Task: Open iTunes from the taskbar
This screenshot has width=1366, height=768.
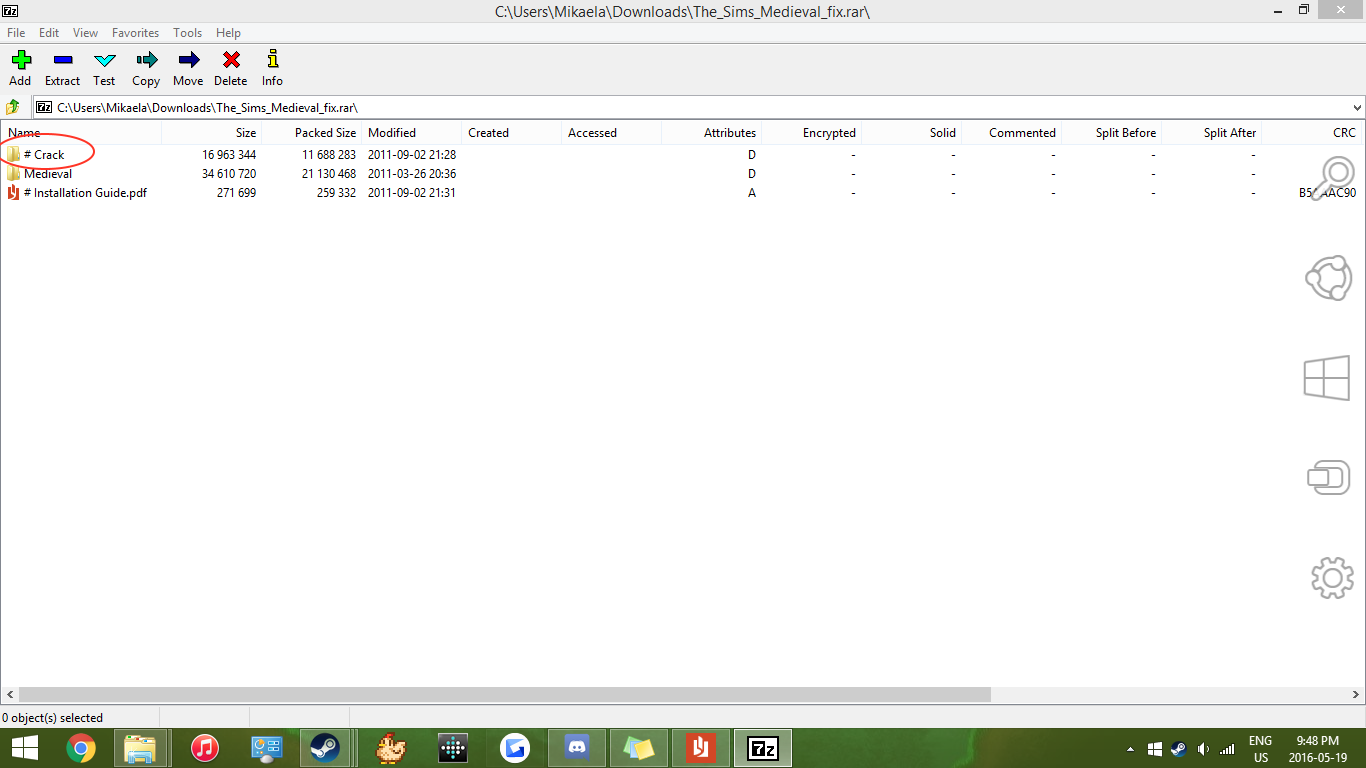Action: coord(205,748)
